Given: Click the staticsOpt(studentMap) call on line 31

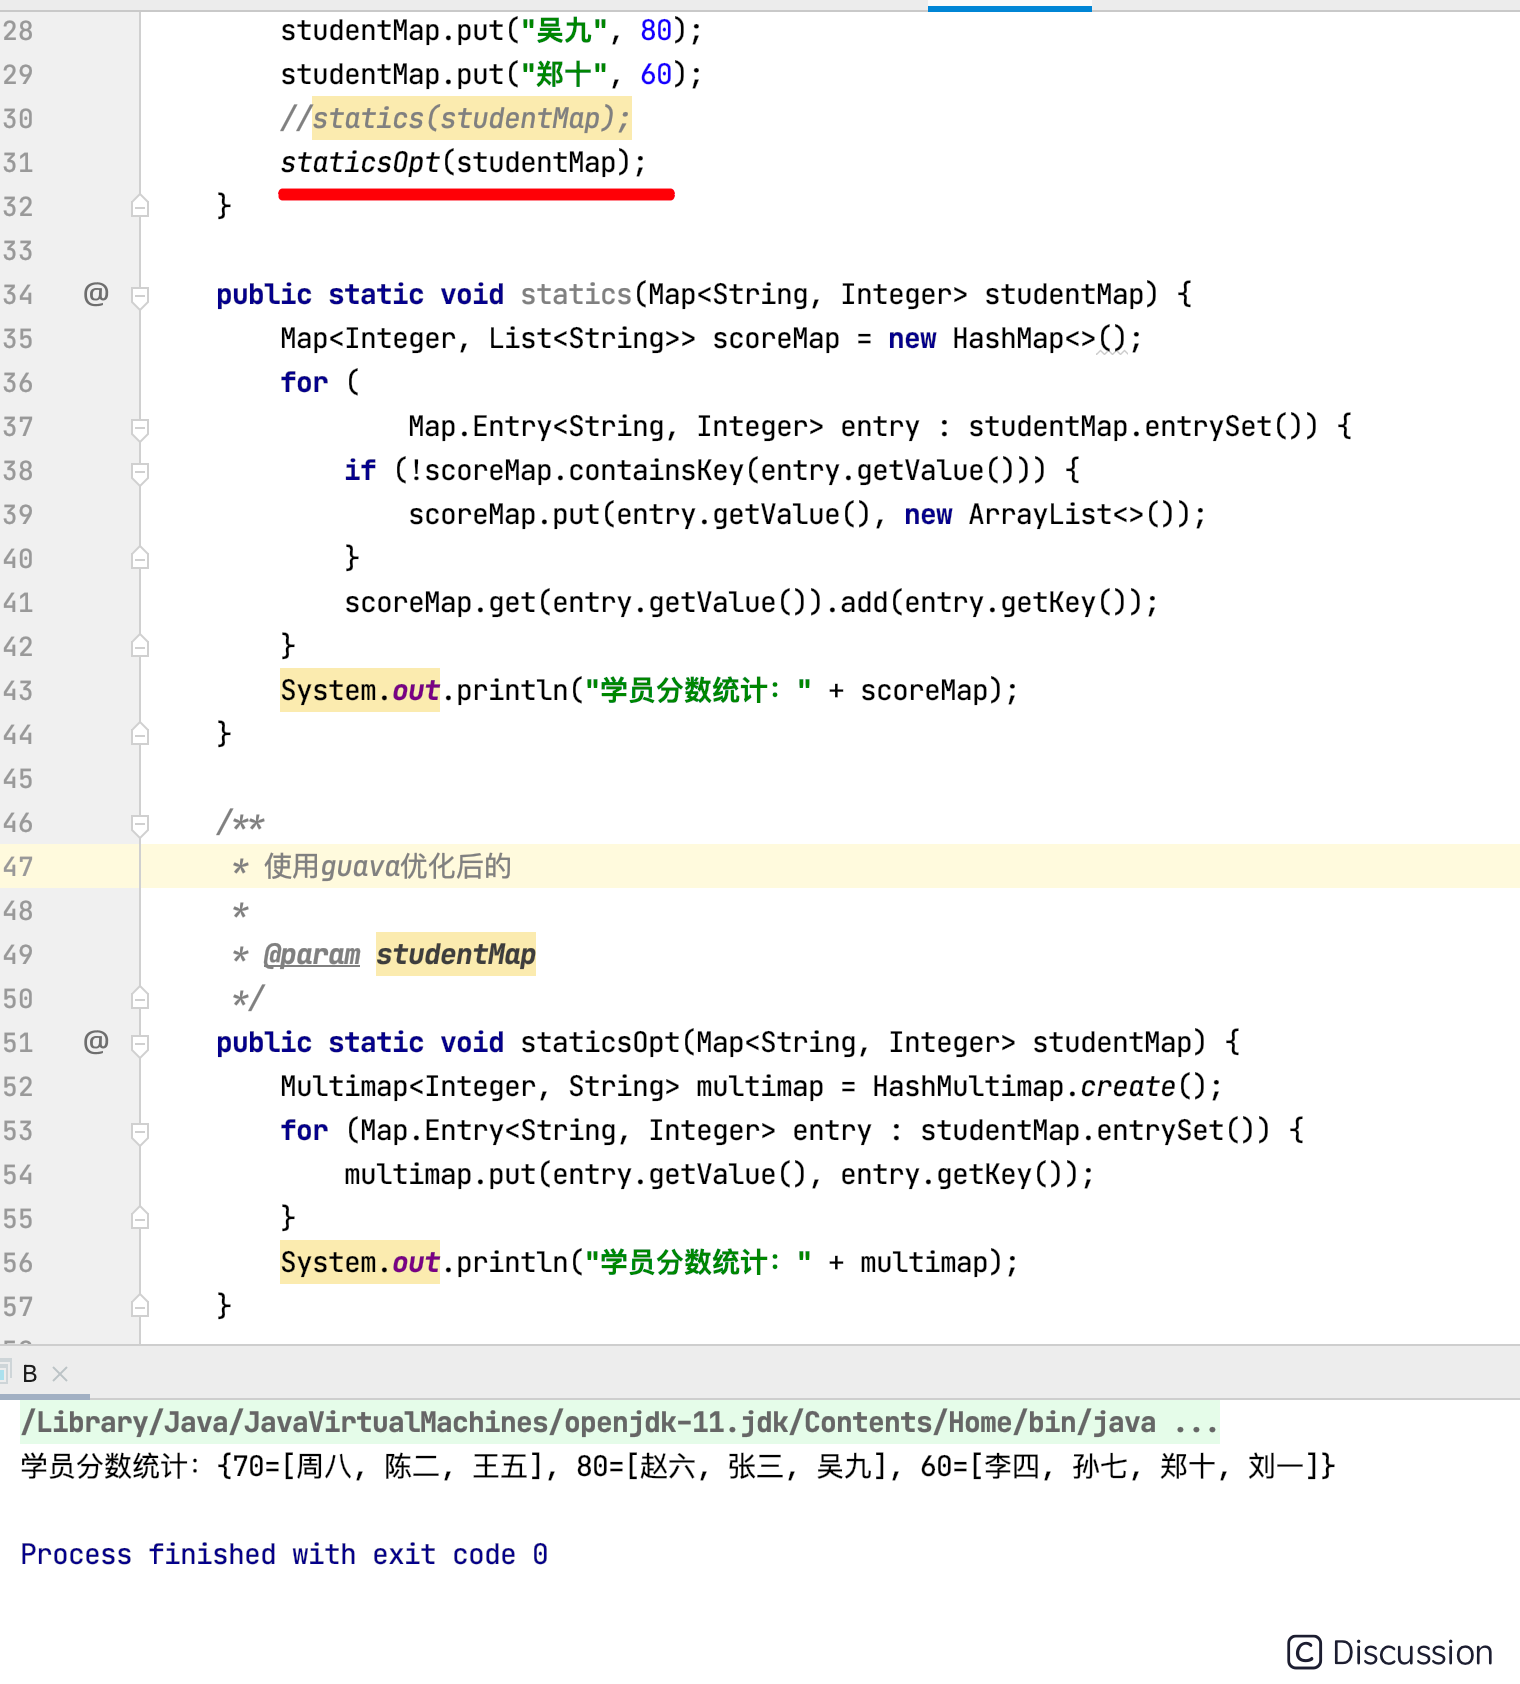Looking at the screenshot, I should [463, 162].
